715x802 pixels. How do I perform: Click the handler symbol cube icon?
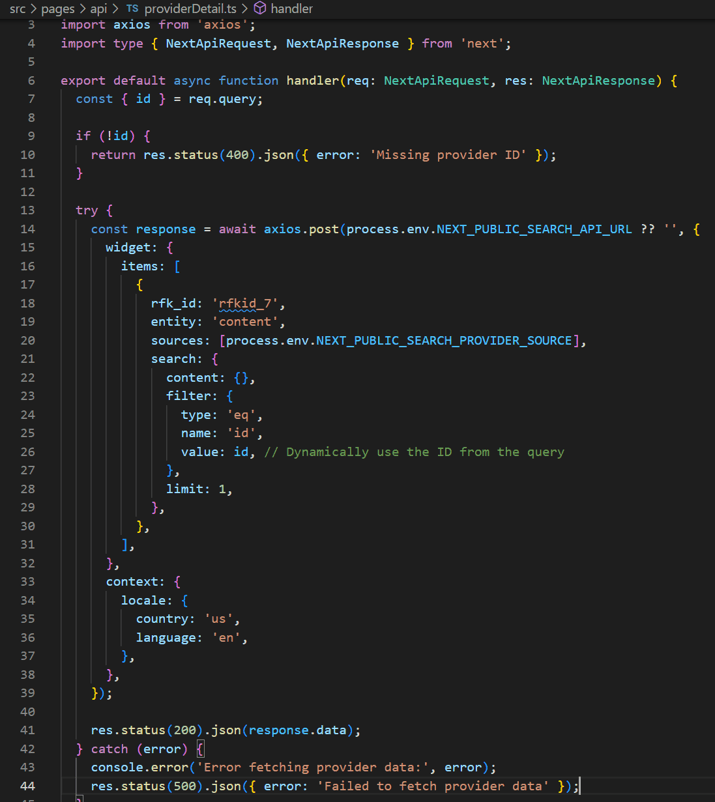[260, 8]
